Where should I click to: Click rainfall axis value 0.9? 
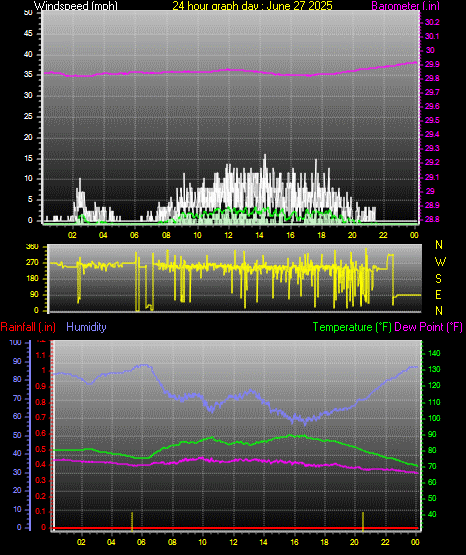[41, 386]
